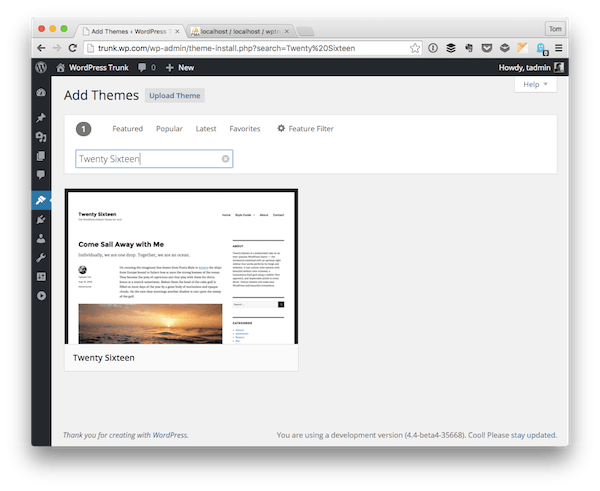The height and width of the screenshot is (491, 600).
Task: Reload the browser page
Action: [x=73, y=48]
